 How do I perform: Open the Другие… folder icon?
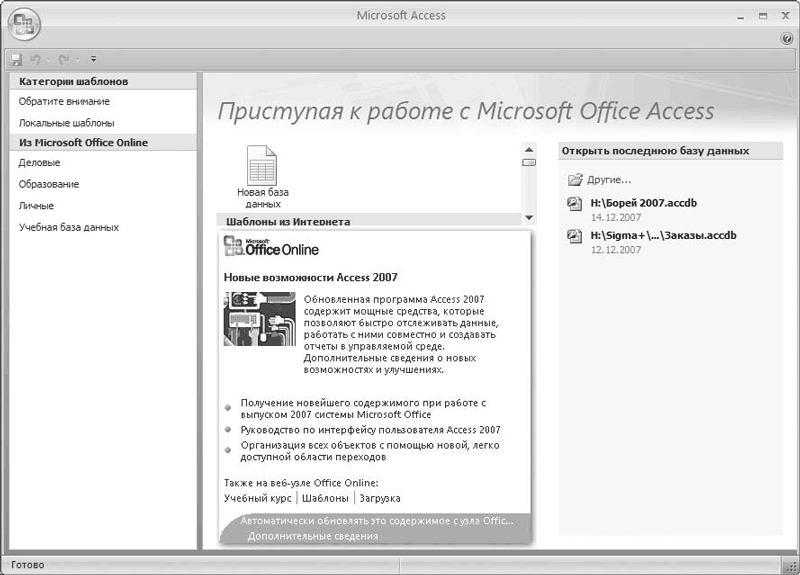click(x=575, y=180)
